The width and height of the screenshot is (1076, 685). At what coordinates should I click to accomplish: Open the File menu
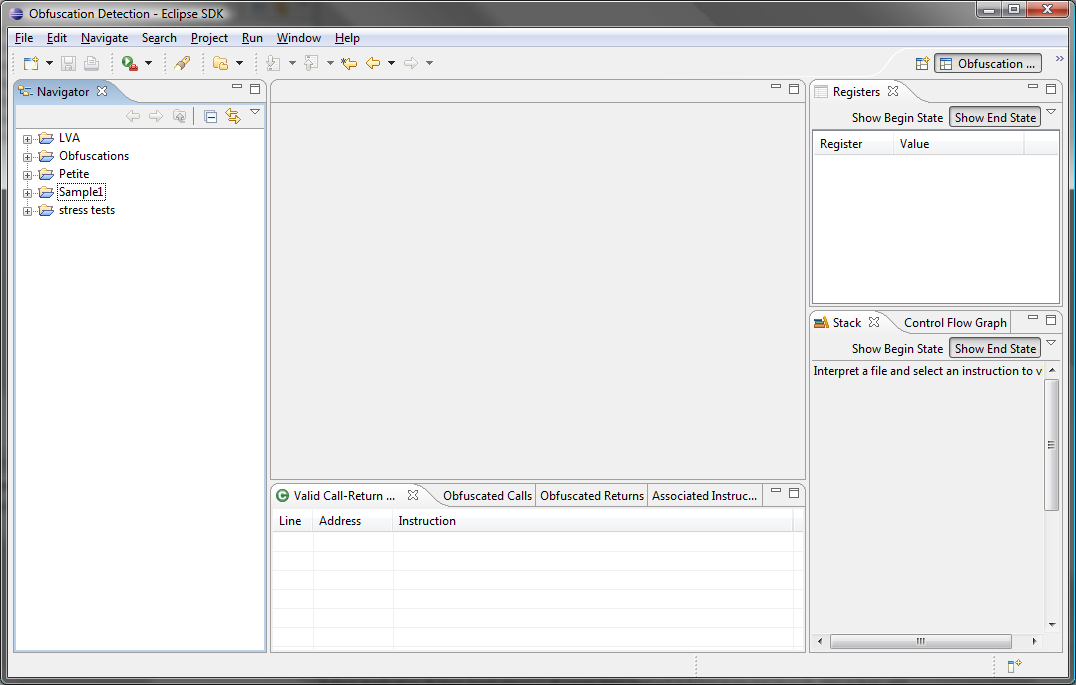click(24, 38)
